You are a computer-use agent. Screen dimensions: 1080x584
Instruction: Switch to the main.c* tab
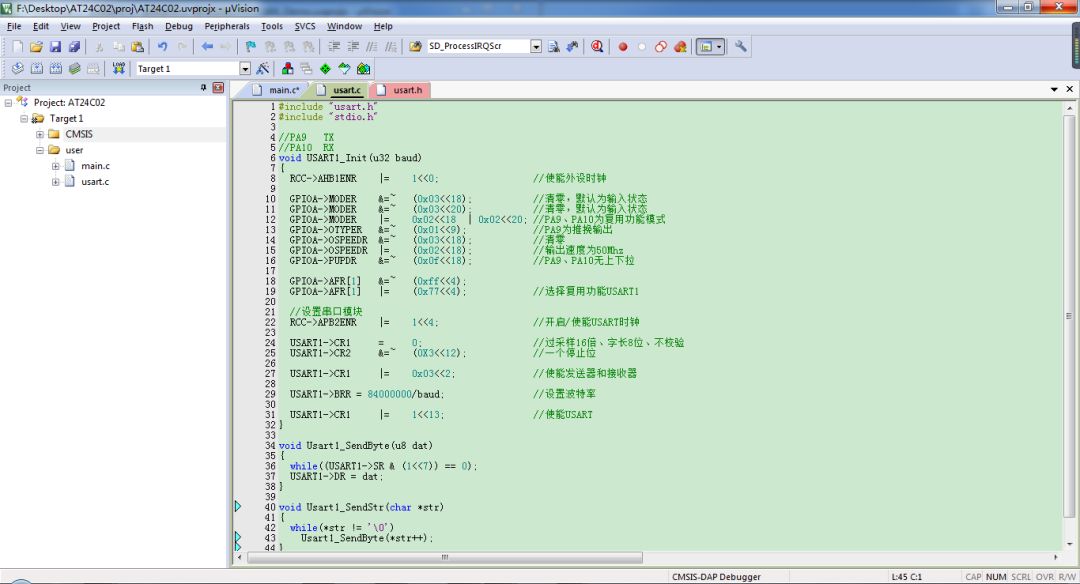[283, 90]
